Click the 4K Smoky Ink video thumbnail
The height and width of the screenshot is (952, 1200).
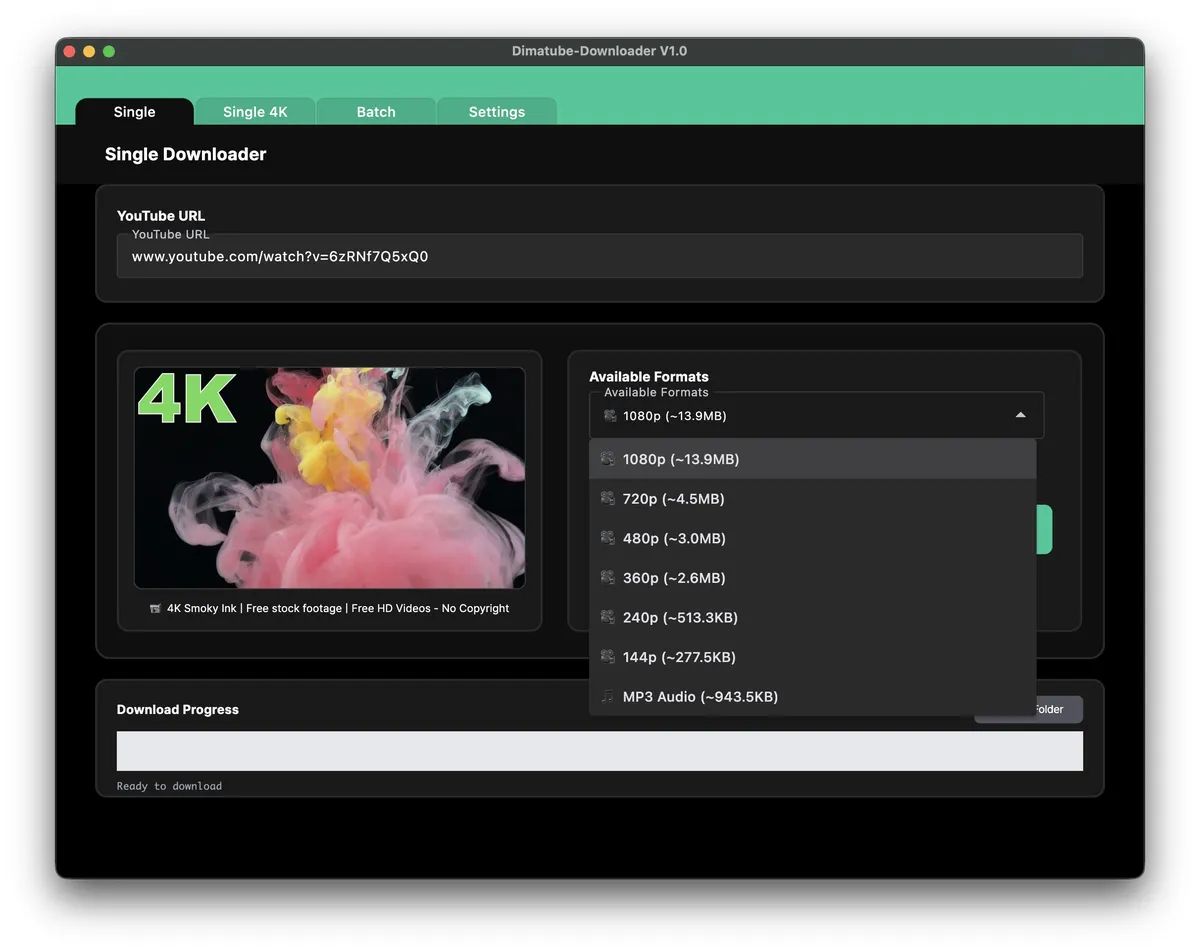pos(330,478)
